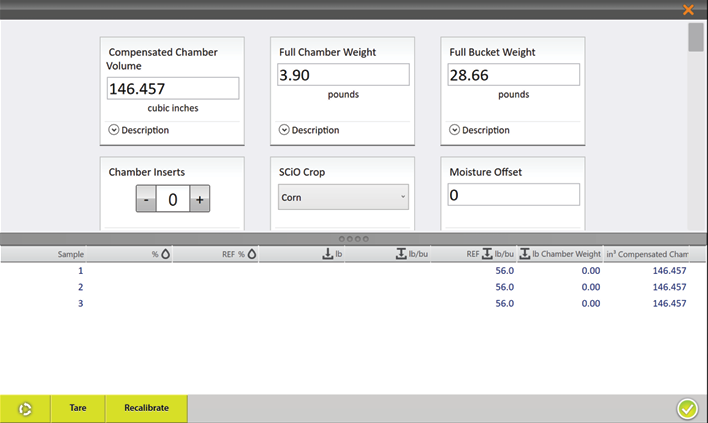Viewport: 708px width, 423px height.
Task: Click the green checkmark confirm icon
Action: tap(687, 408)
